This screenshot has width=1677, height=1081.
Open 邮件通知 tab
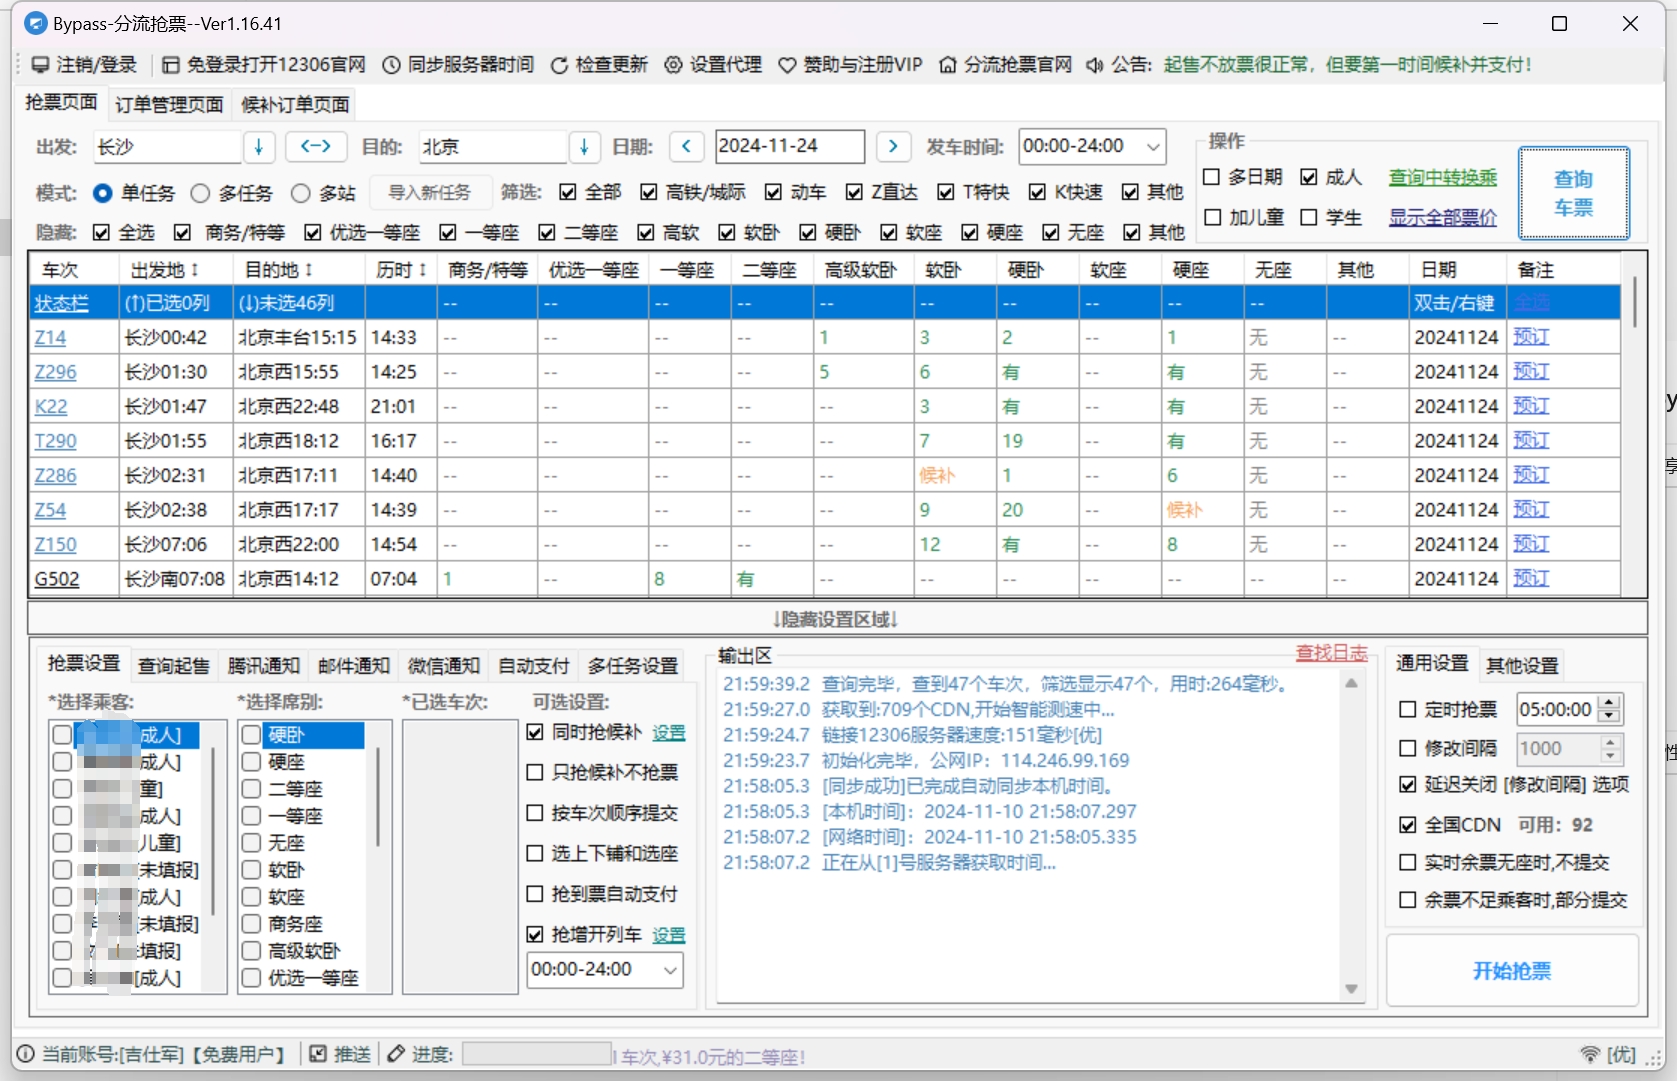354,666
